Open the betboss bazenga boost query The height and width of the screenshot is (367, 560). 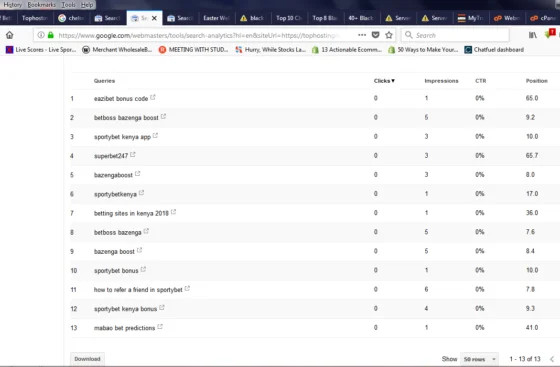click(x=126, y=118)
